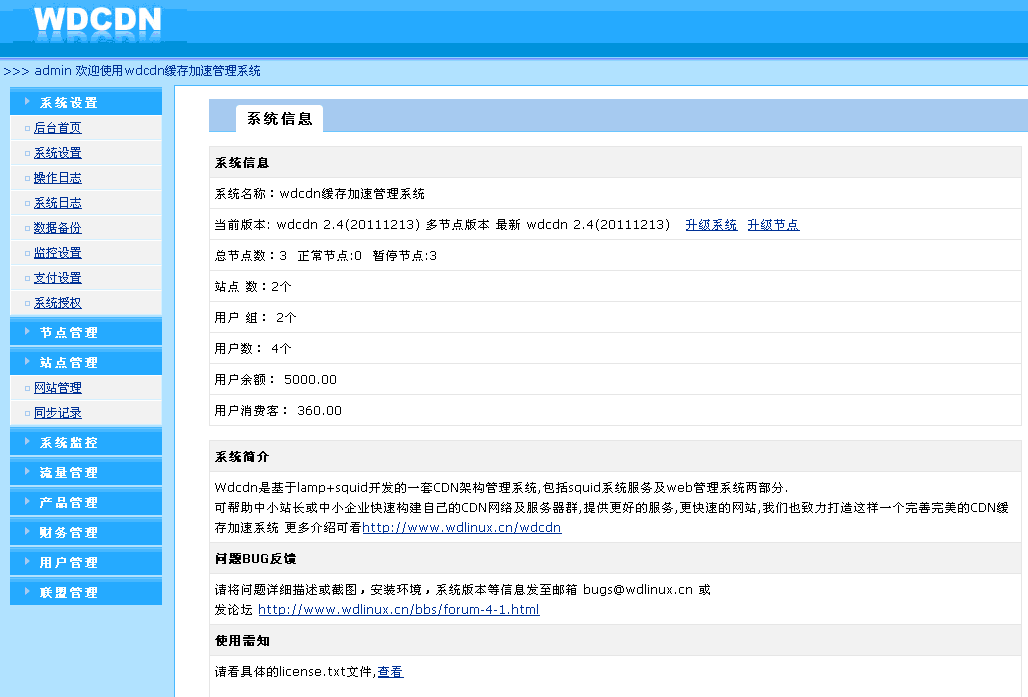
Task: Expand the 流量管理 section
Action: click(x=69, y=472)
